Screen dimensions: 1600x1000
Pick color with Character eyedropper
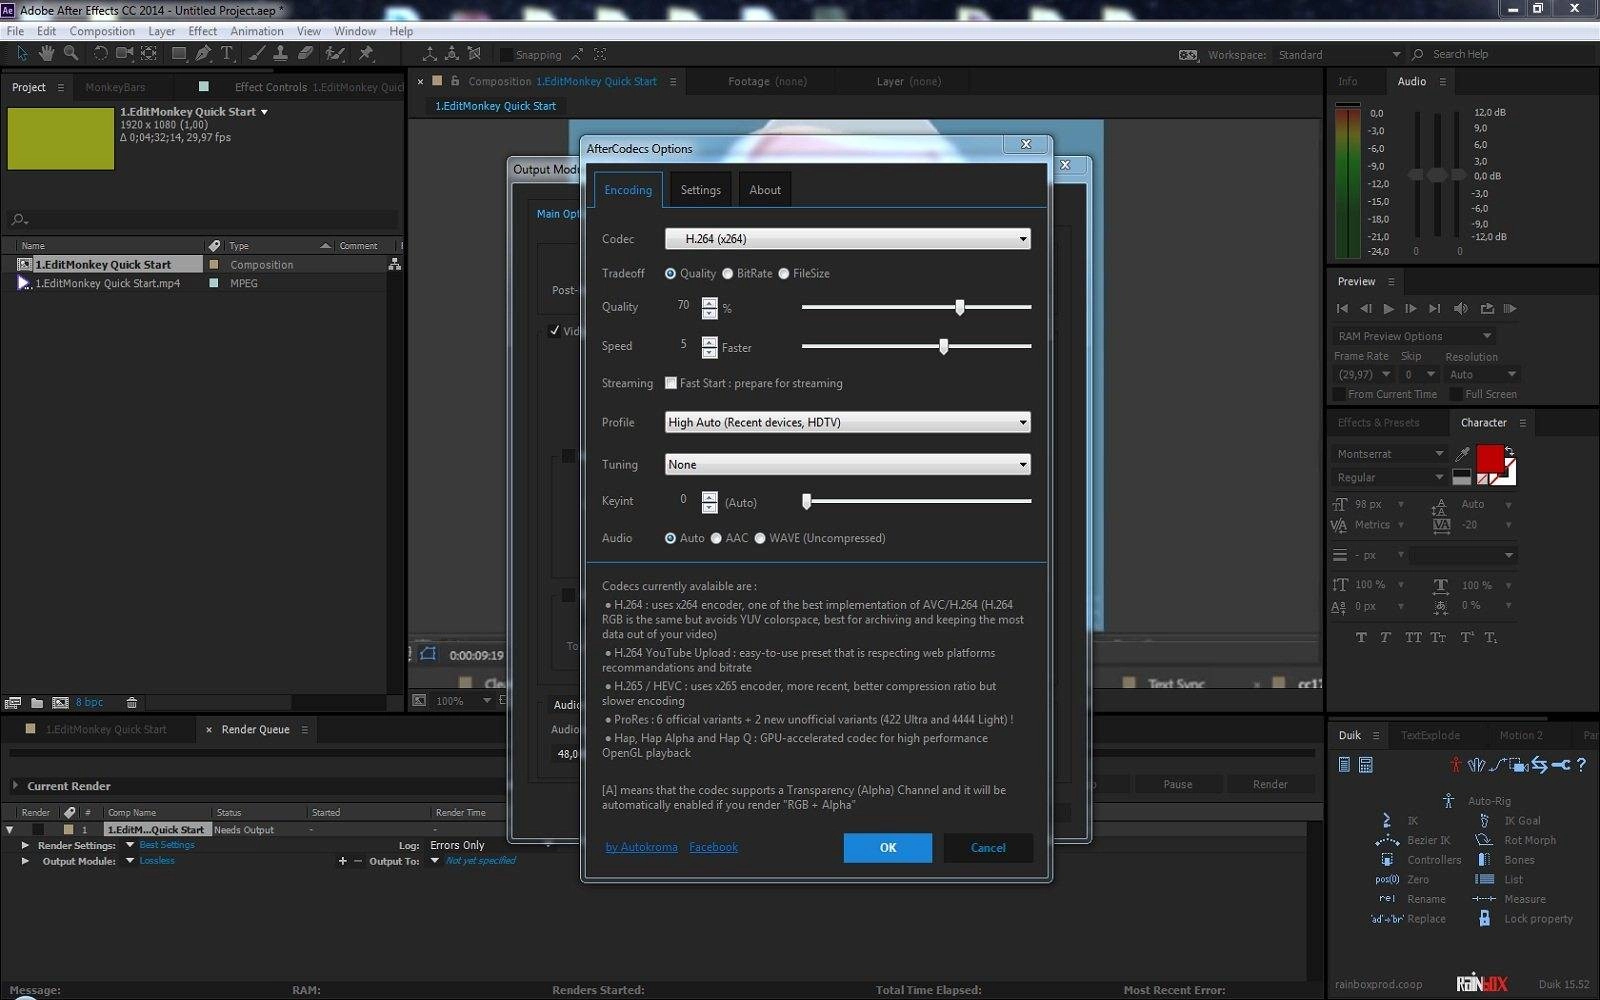click(1462, 454)
